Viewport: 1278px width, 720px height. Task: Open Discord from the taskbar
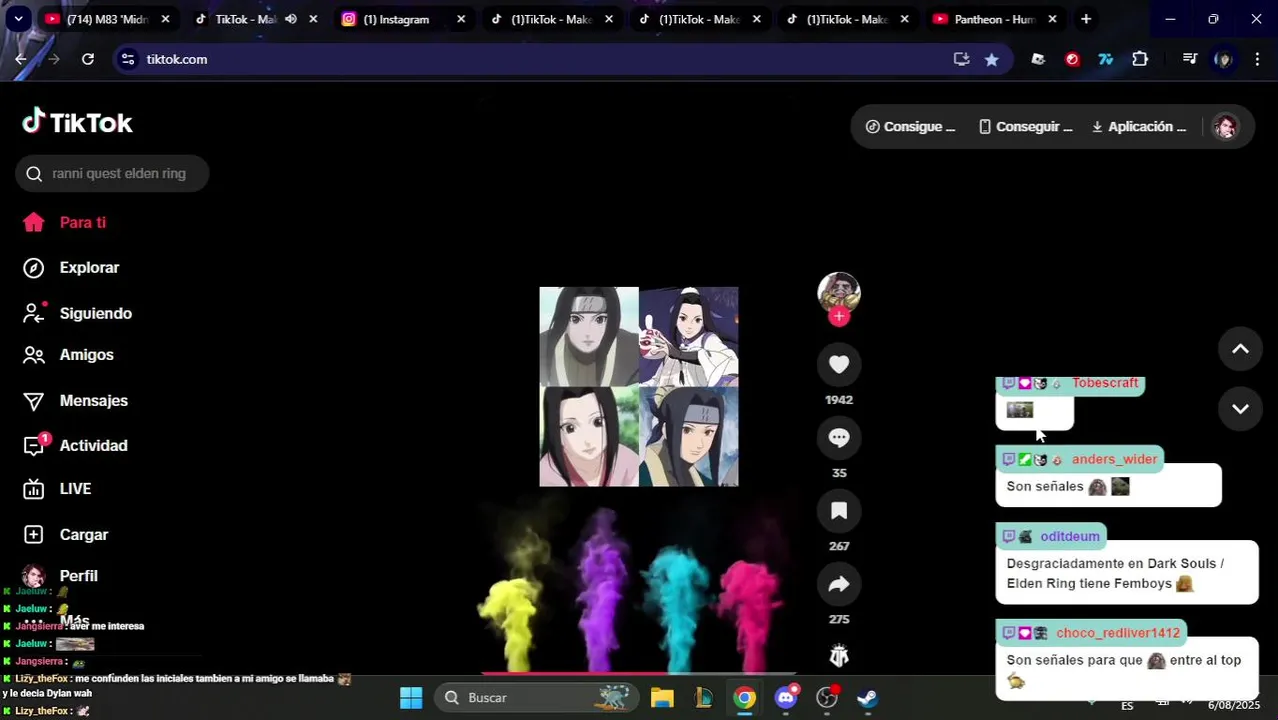[786, 697]
